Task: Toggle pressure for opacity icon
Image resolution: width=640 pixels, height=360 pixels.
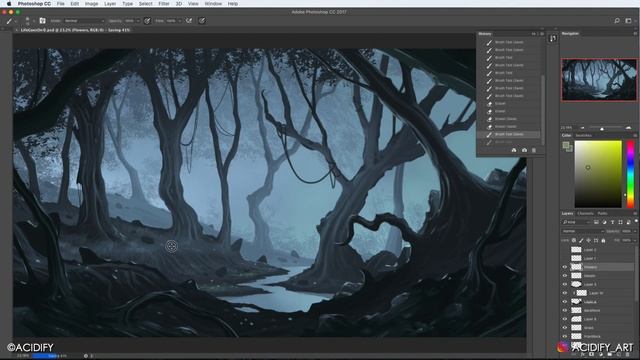Action: pos(147,20)
